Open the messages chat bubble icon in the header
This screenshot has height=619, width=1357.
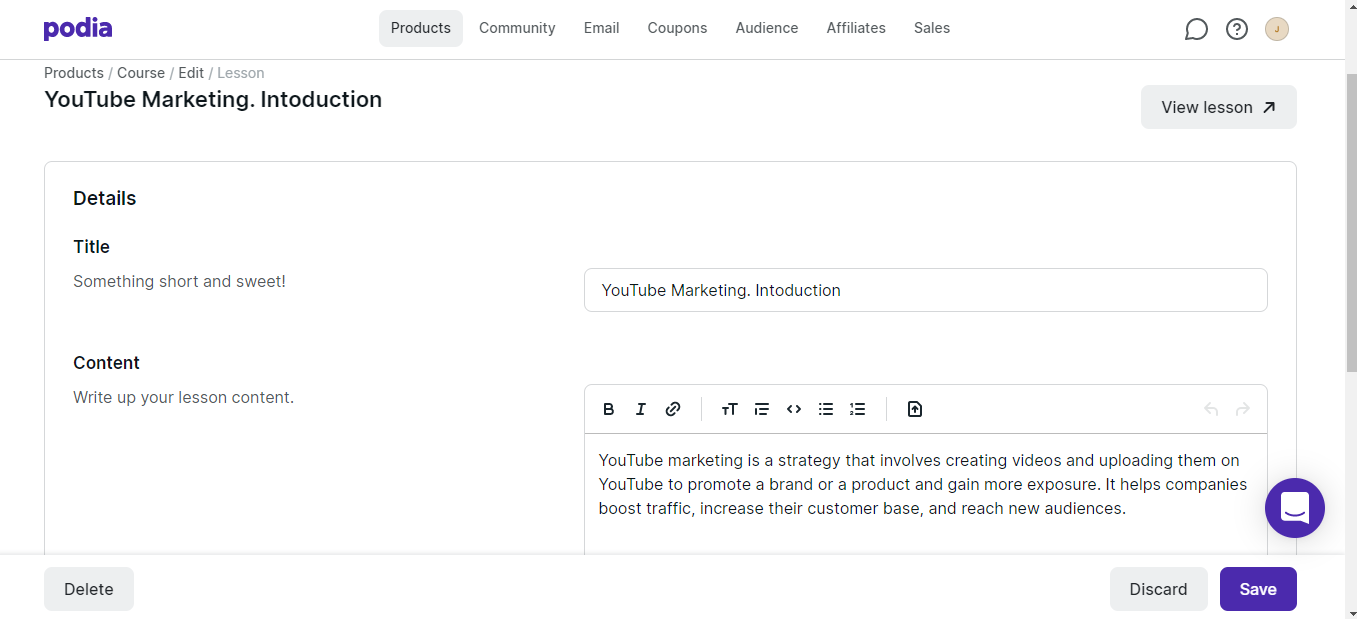[1196, 29]
